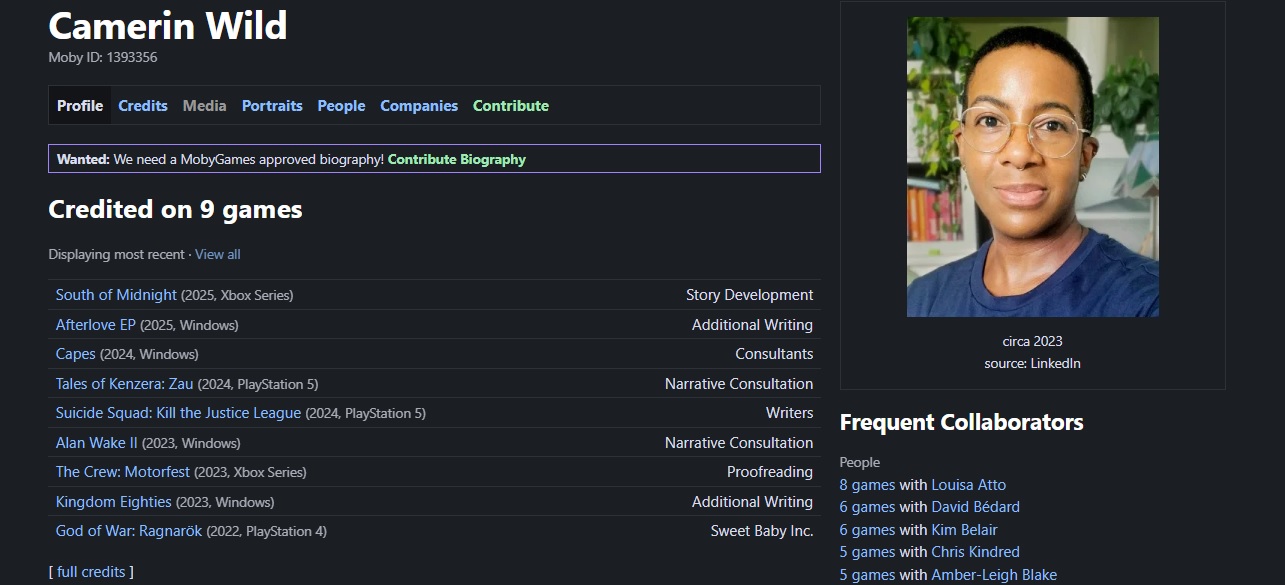This screenshot has width=1285, height=585.
Task: Open Louisa Atto's profile
Action: coord(969,485)
